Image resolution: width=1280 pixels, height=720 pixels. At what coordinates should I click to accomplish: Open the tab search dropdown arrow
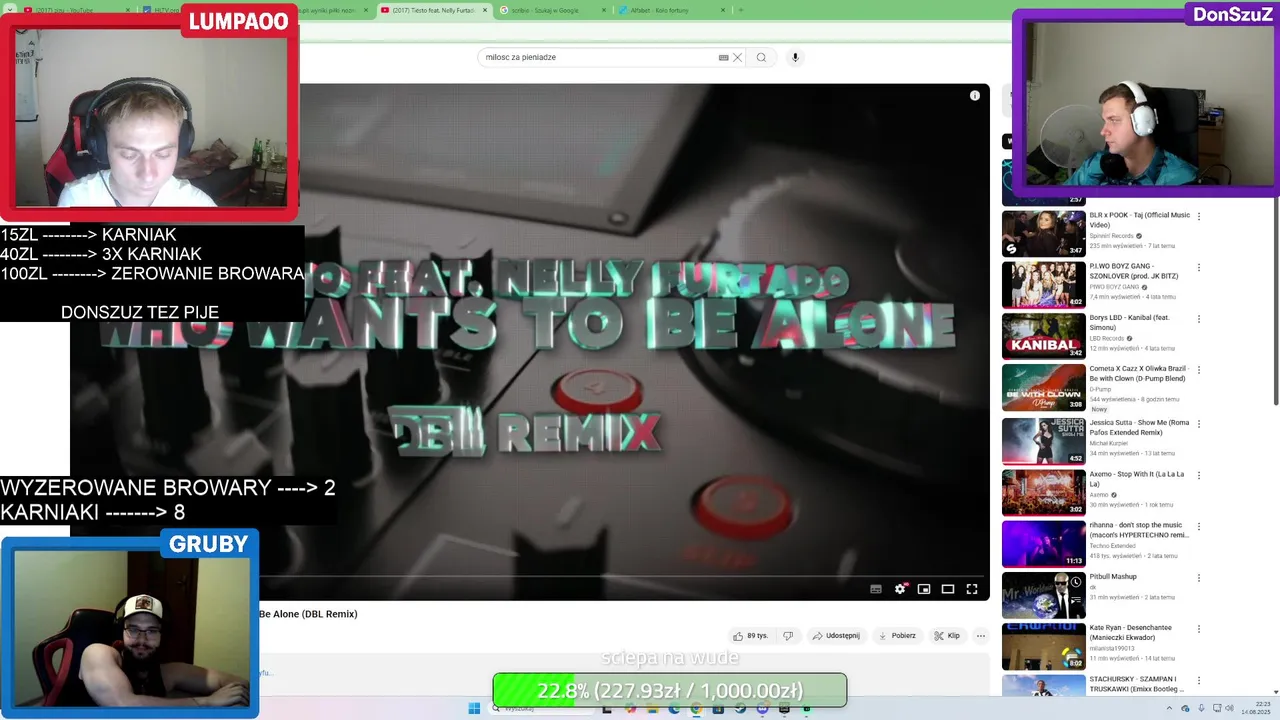[10, 10]
